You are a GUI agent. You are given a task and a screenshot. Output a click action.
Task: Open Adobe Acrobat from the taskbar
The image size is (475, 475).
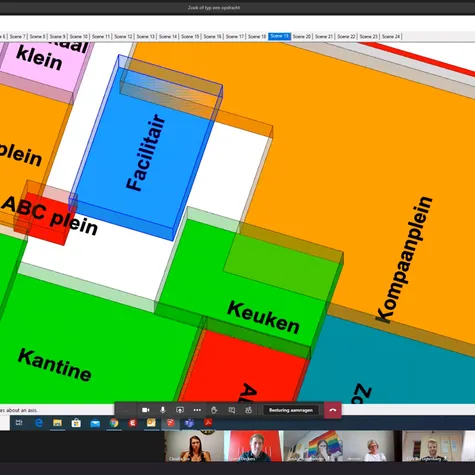(208, 423)
